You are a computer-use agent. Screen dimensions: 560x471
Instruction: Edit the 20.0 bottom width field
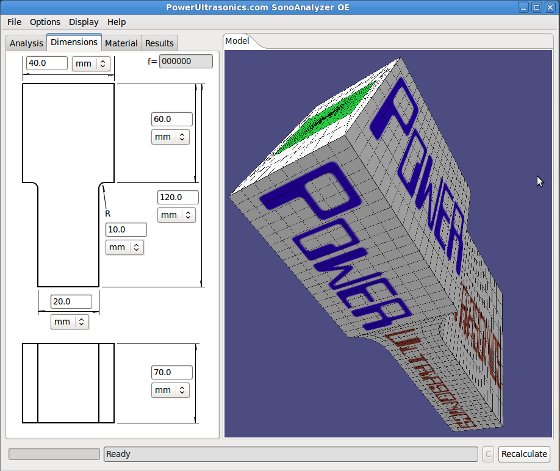71,302
